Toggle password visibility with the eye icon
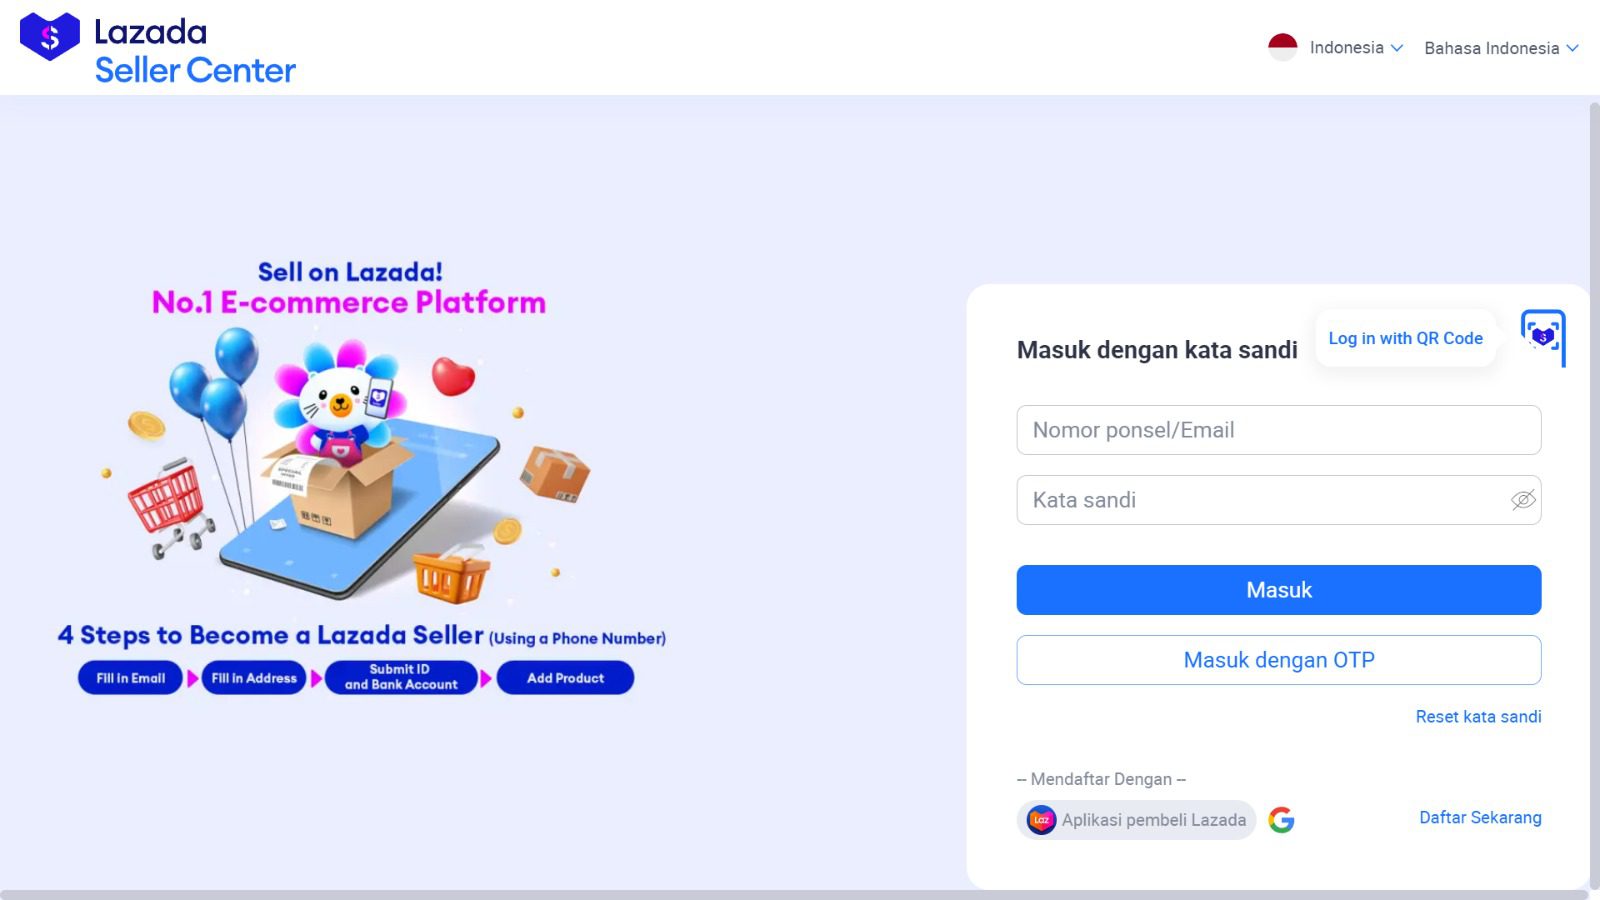Viewport: 1600px width, 900px height. coord(1521,500)
